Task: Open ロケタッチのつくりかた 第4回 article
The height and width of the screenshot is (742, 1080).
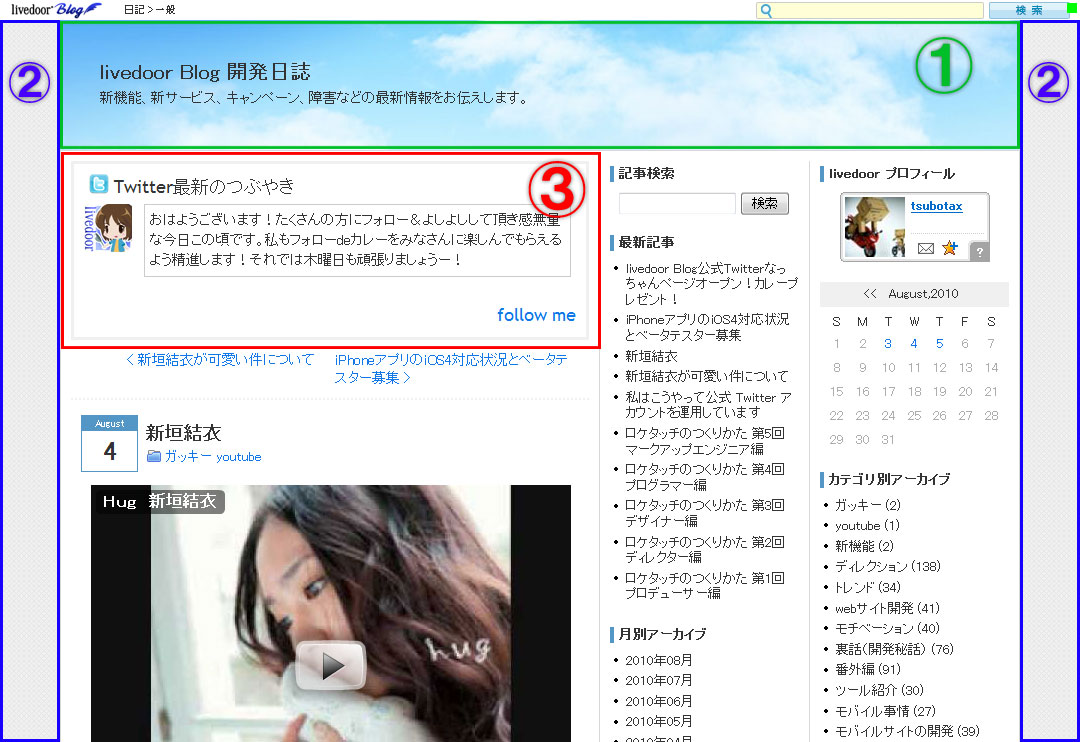Action: coord(704,477)
